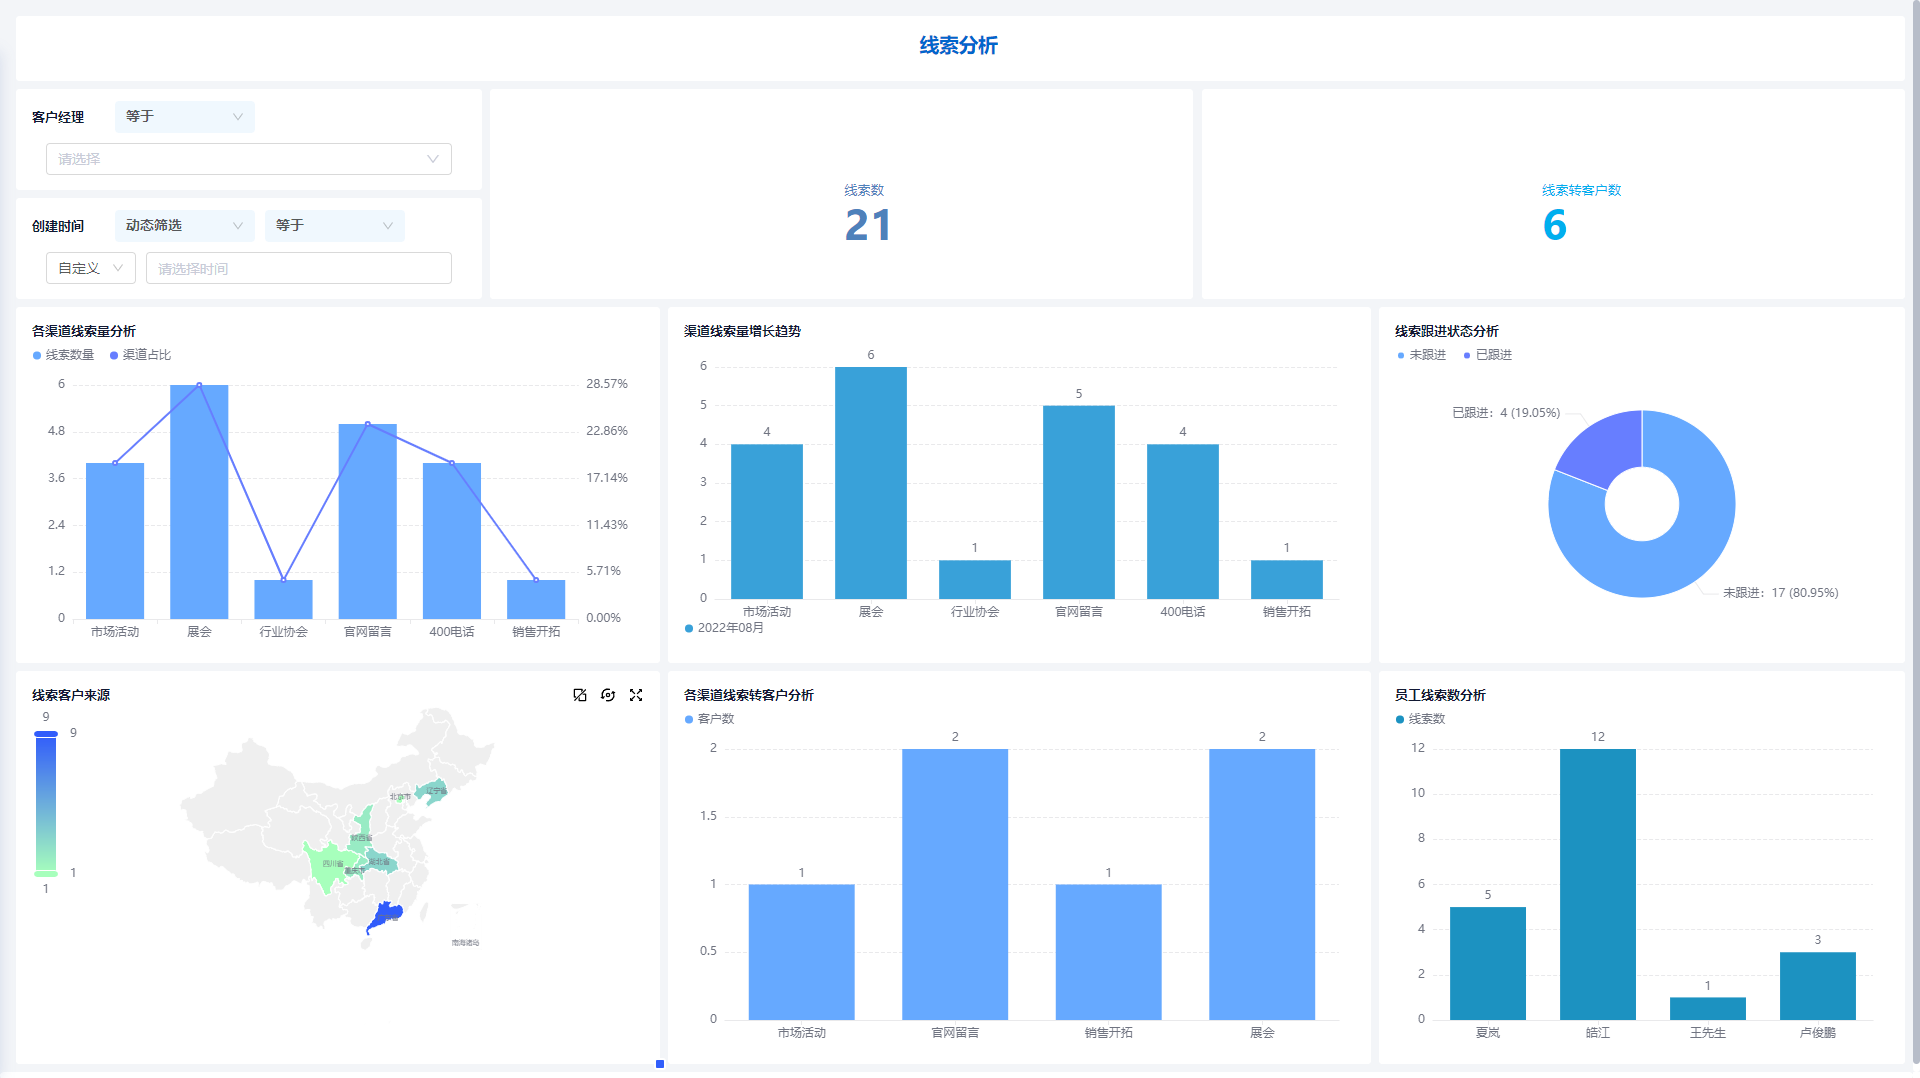Screen dimensions: 1920x1078
Task: Click the 400电话 bar in 渠道线索量增长趋势
Action: point(1183,522)
